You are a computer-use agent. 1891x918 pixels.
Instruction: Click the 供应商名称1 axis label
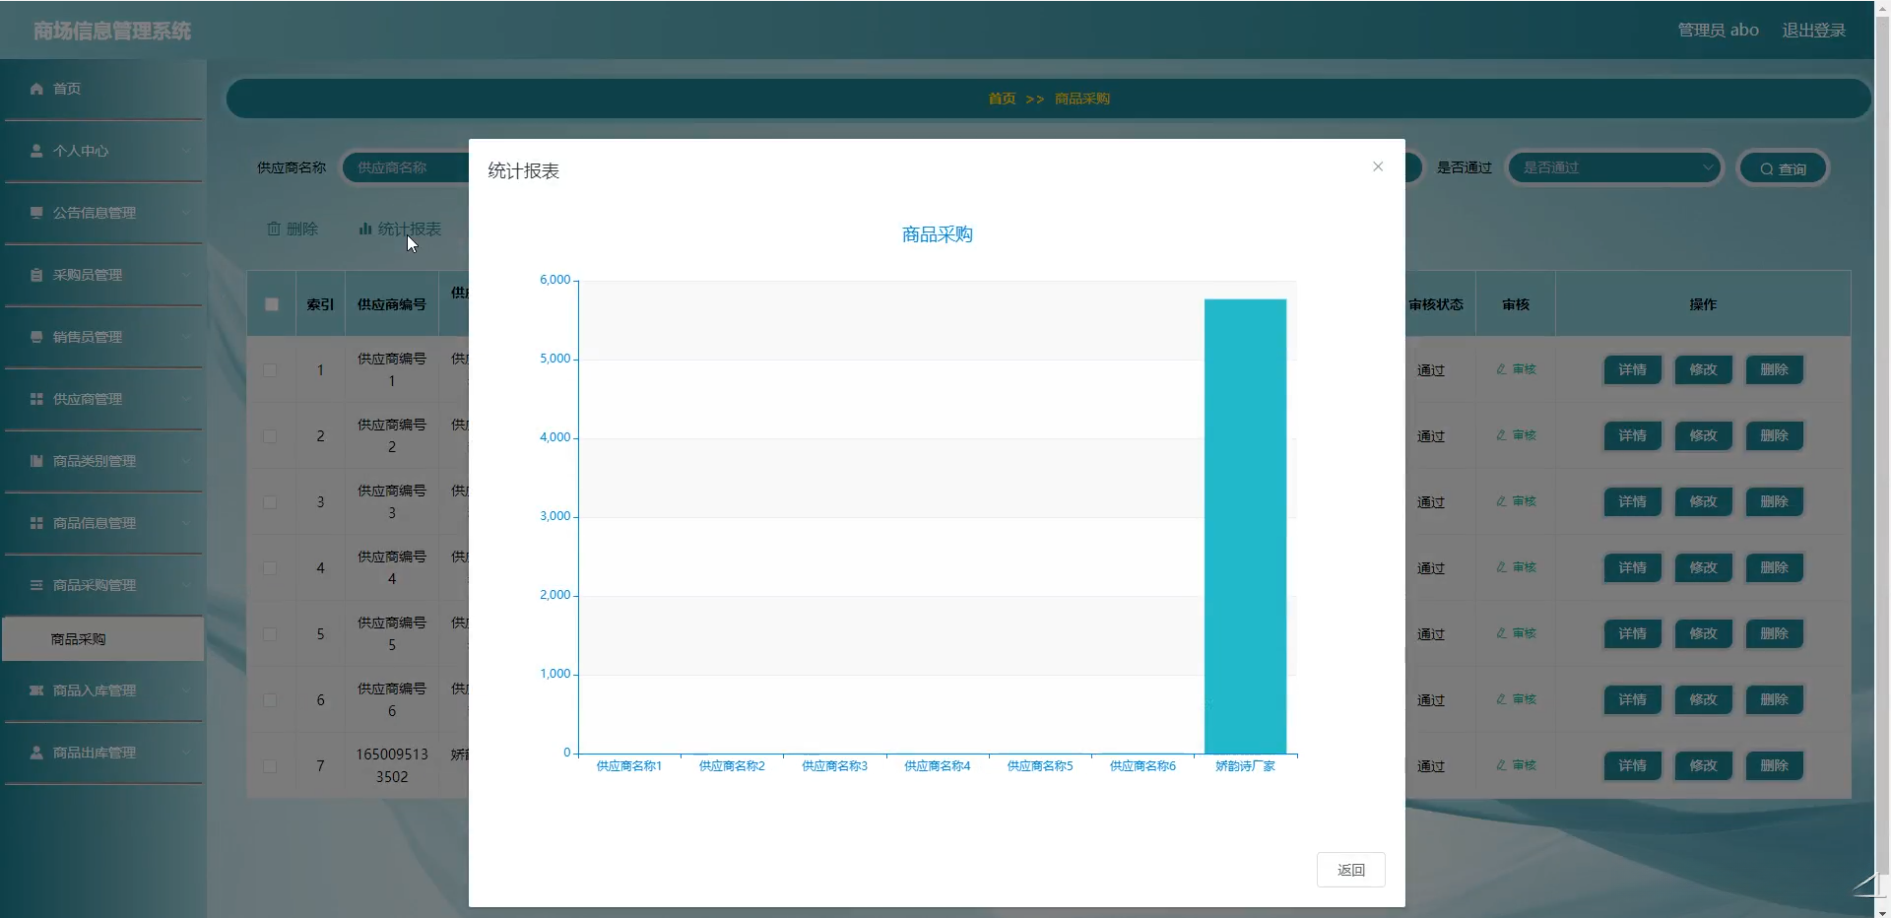pos(629,766)
